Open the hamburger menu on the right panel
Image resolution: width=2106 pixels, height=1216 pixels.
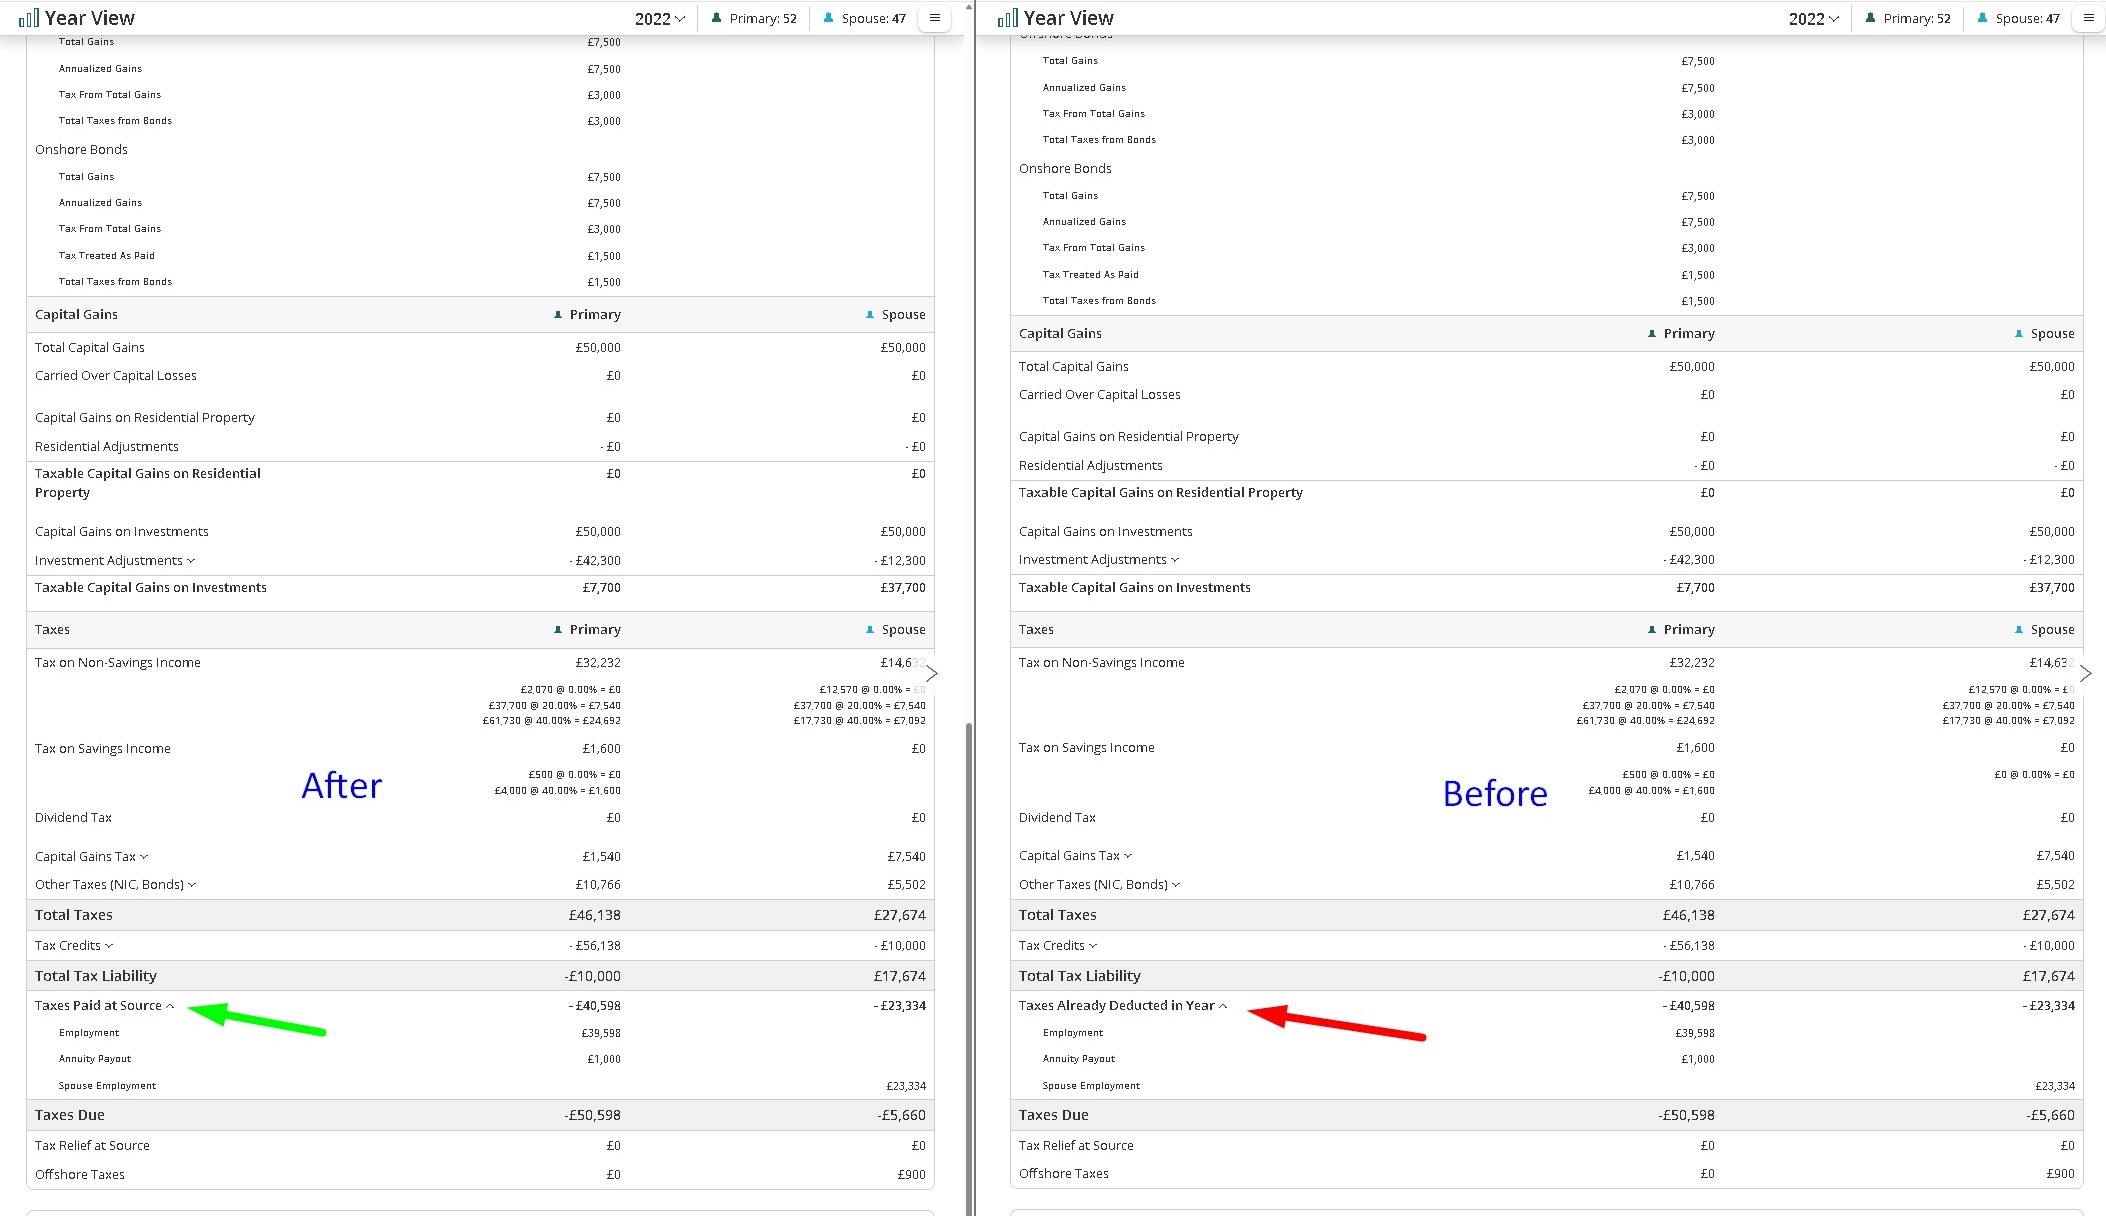click(x=2088, y=18)
